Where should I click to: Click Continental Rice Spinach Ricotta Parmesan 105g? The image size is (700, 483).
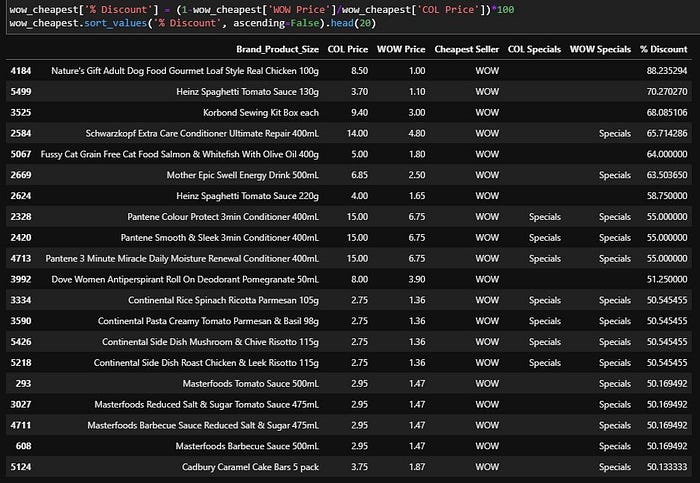click(x=223, y=300)
